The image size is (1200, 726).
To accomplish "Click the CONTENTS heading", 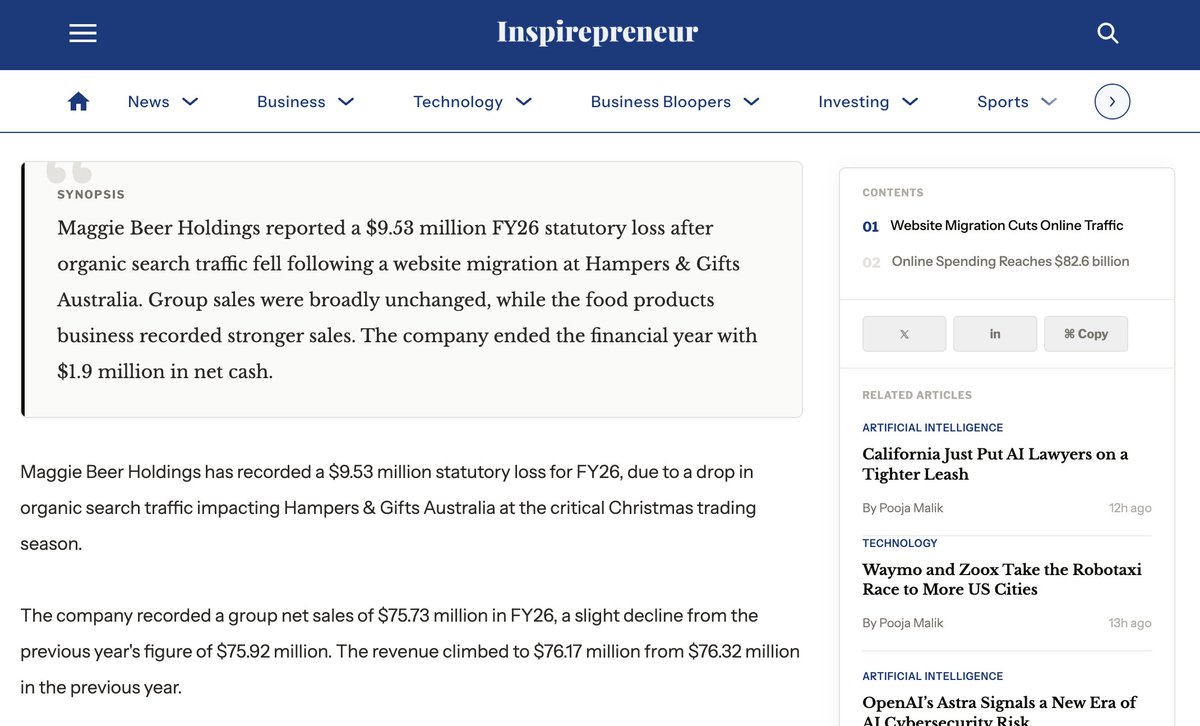I will [893, 192].
